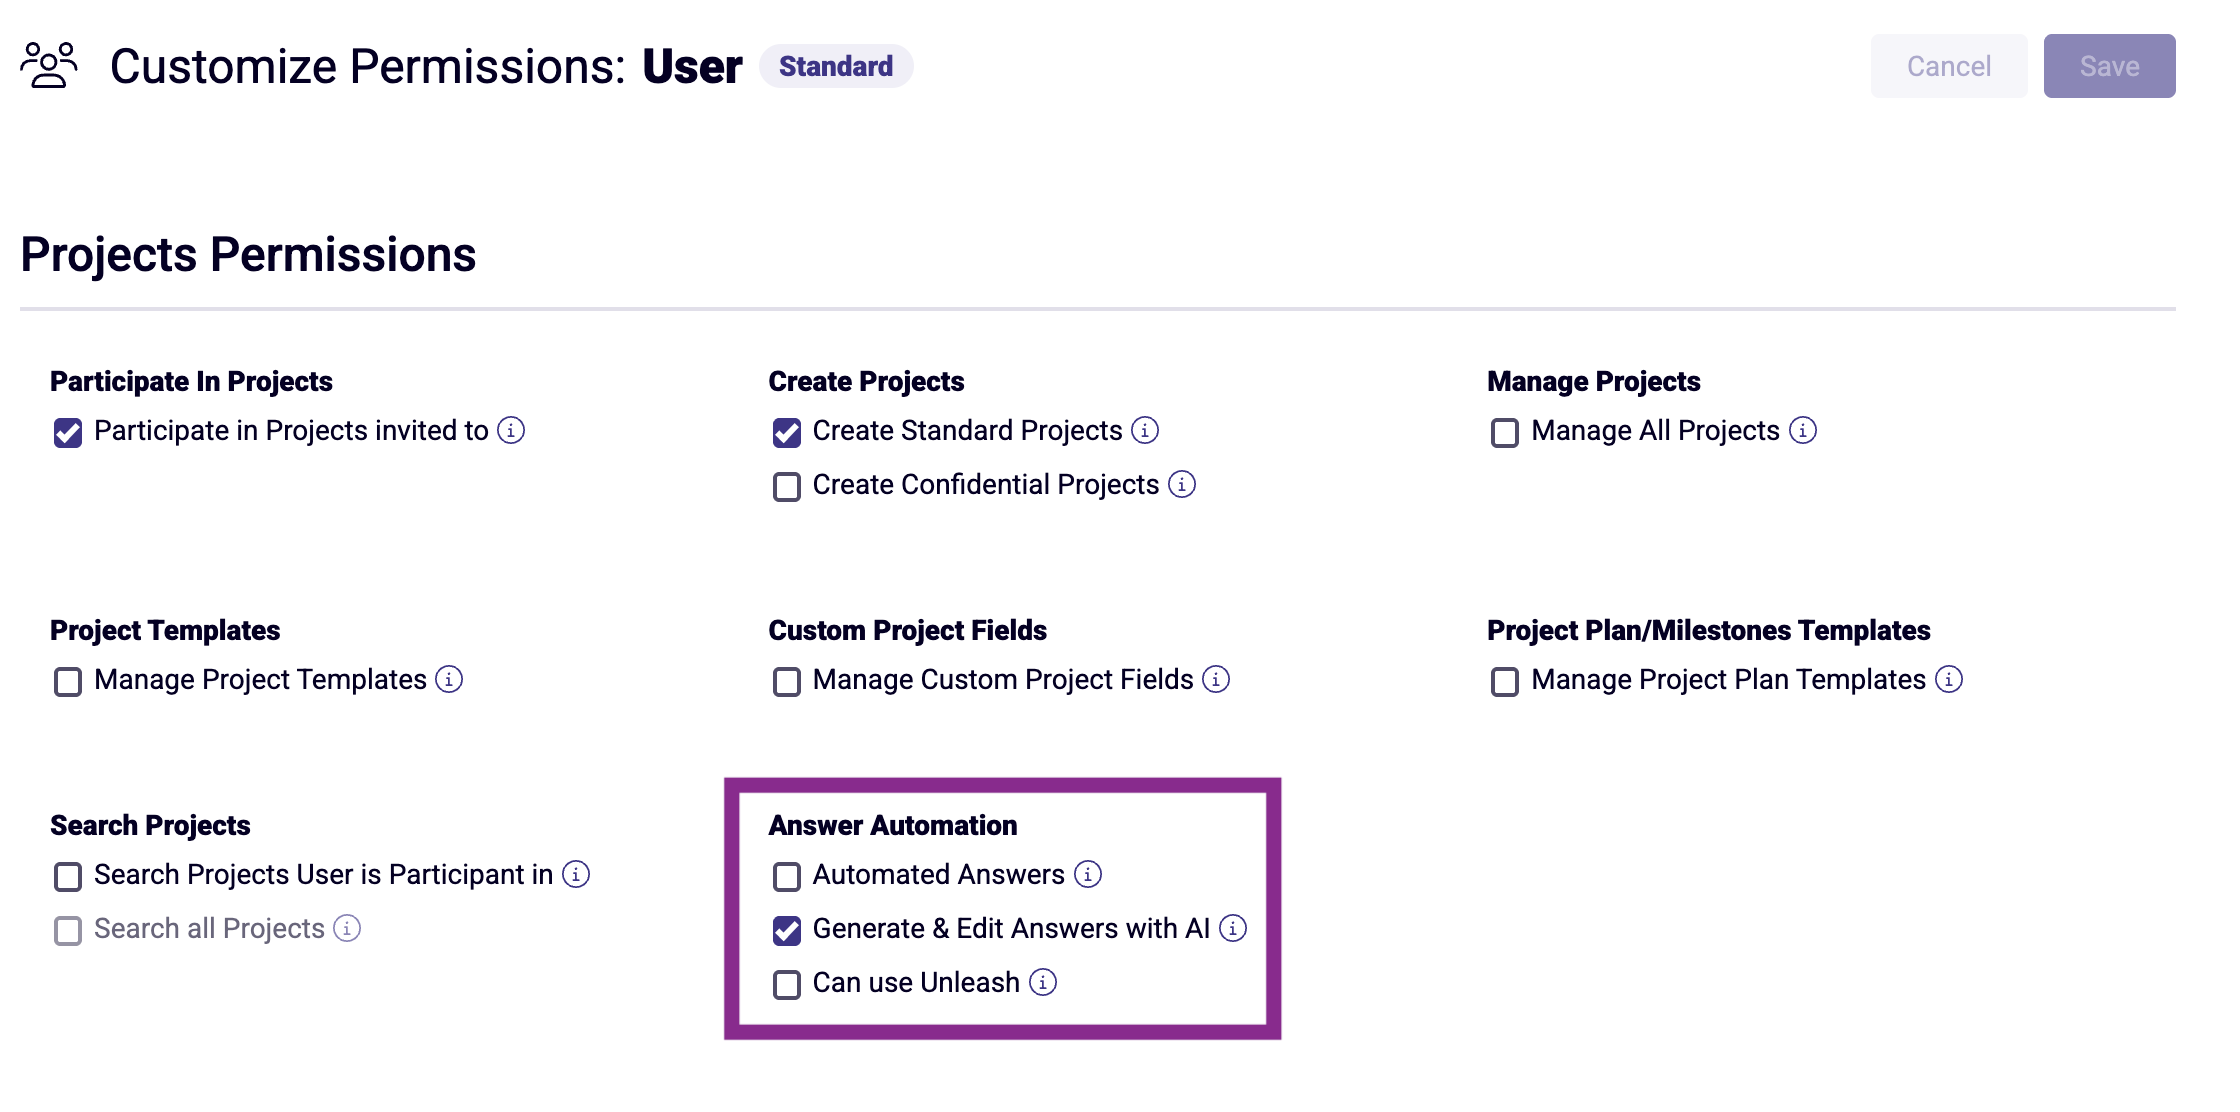
Task: Open info icon for Automated Answers
Action: 1088,874
